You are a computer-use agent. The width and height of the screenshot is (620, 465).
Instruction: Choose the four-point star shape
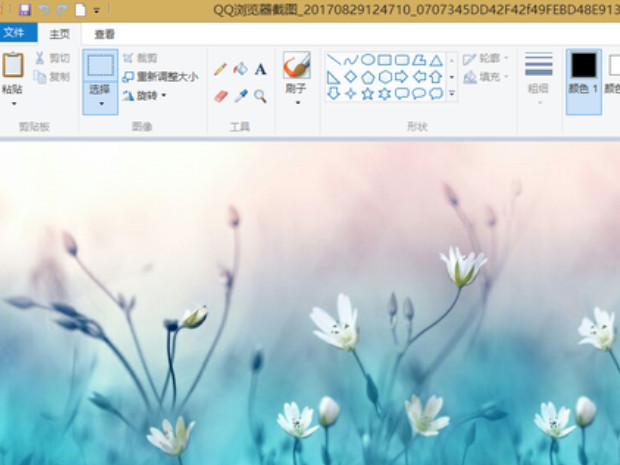351,94
